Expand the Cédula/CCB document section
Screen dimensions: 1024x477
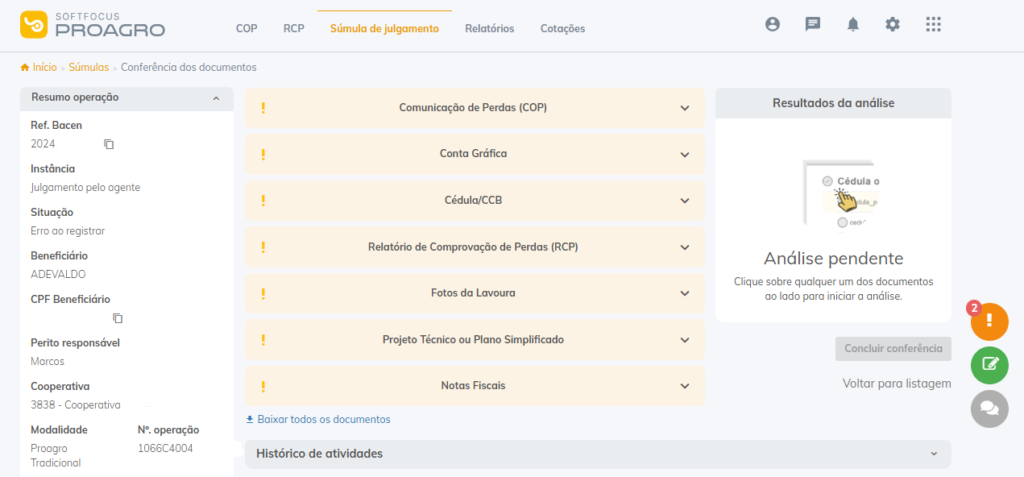(474, 200)
